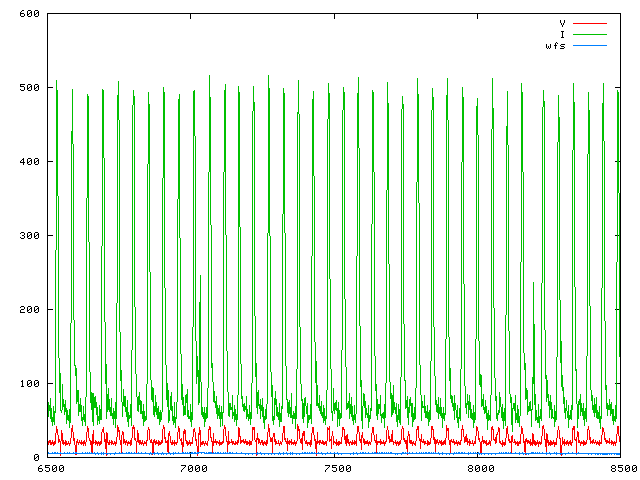Click the blue wfs legend line sample

coord(589,46)
